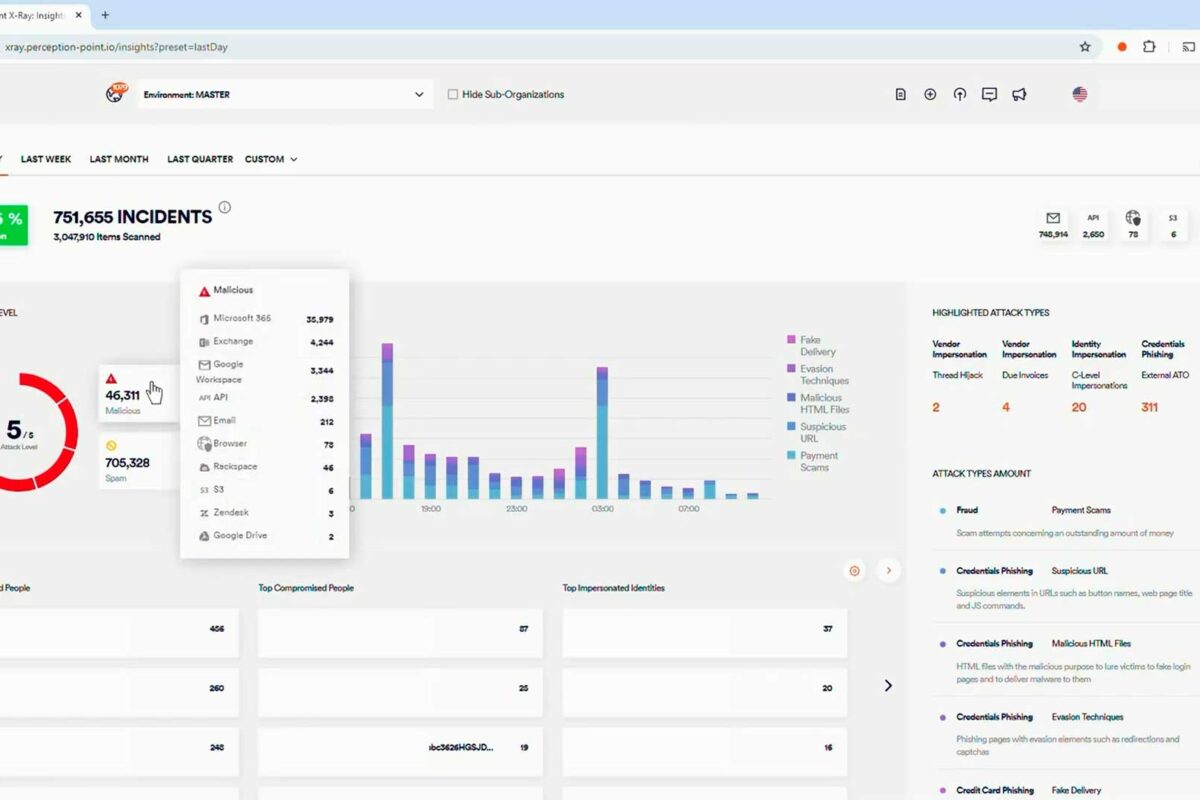This screenshot has height=800, width=1200.
Task: Click the Rackspace row showing 46
Action: pyautogui.click(x=265, y=467)
